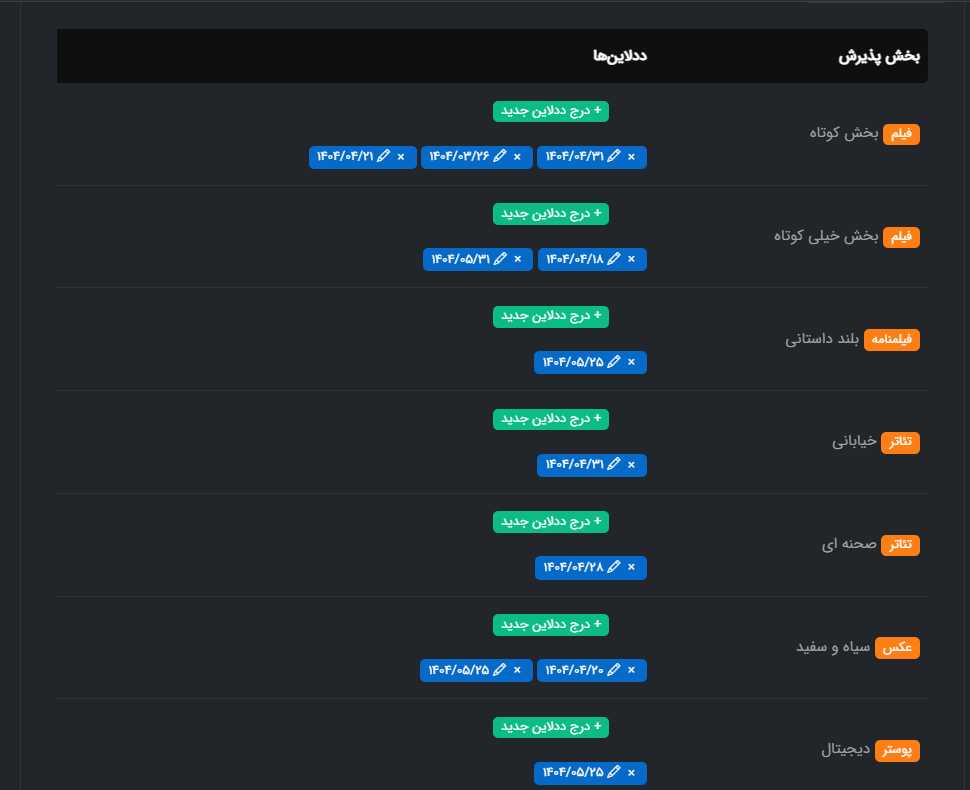
Task: Edit the 1404/04/28 deadline pencil icon
Action: (x=614, y=568)
